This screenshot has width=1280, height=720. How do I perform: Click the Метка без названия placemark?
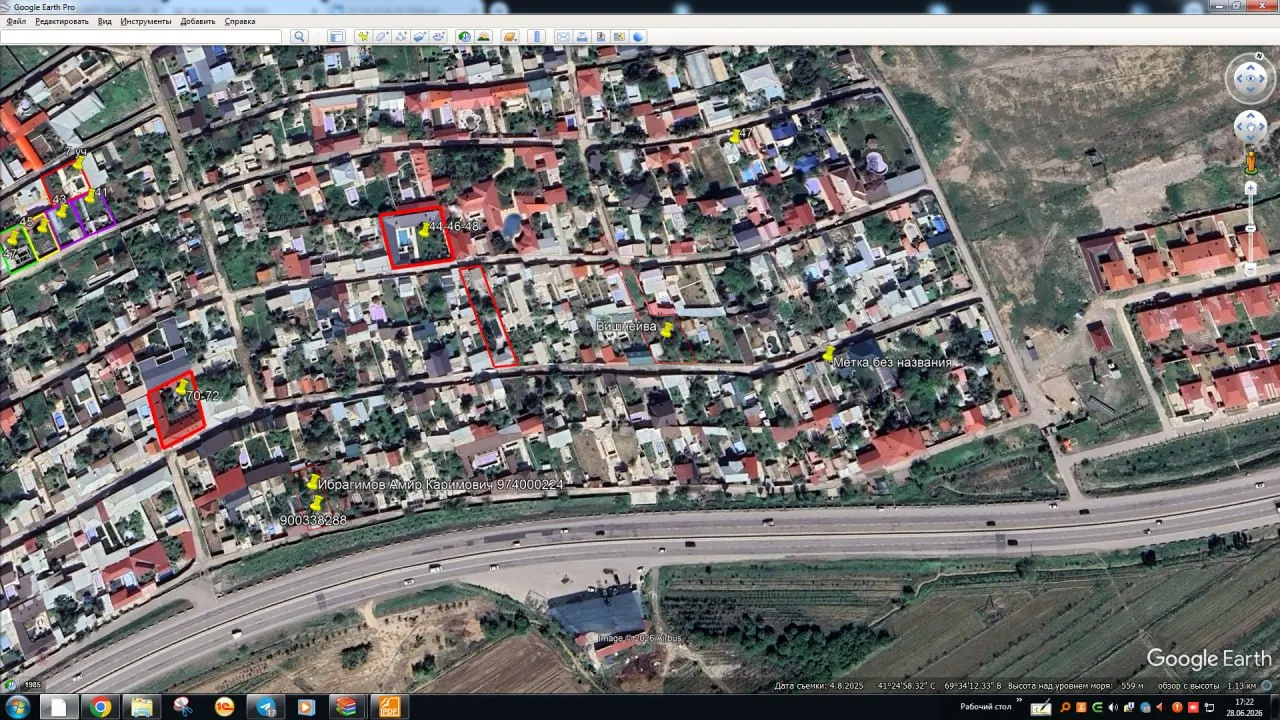click(x=829, y=353)
